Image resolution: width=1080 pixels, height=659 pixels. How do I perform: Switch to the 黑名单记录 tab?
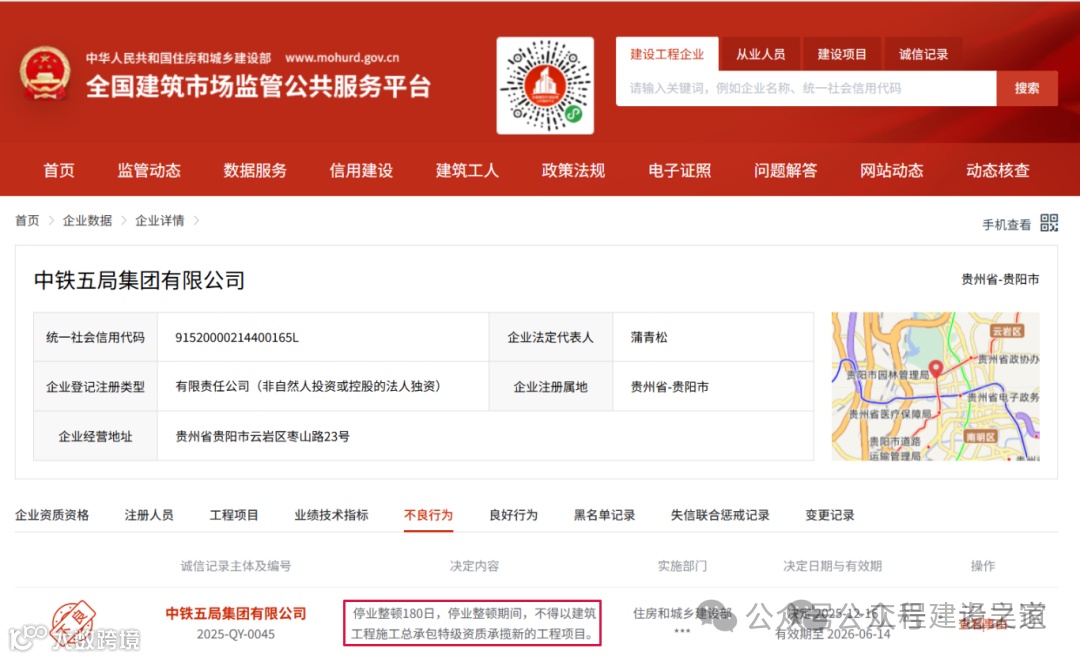(x=604, y=515)
